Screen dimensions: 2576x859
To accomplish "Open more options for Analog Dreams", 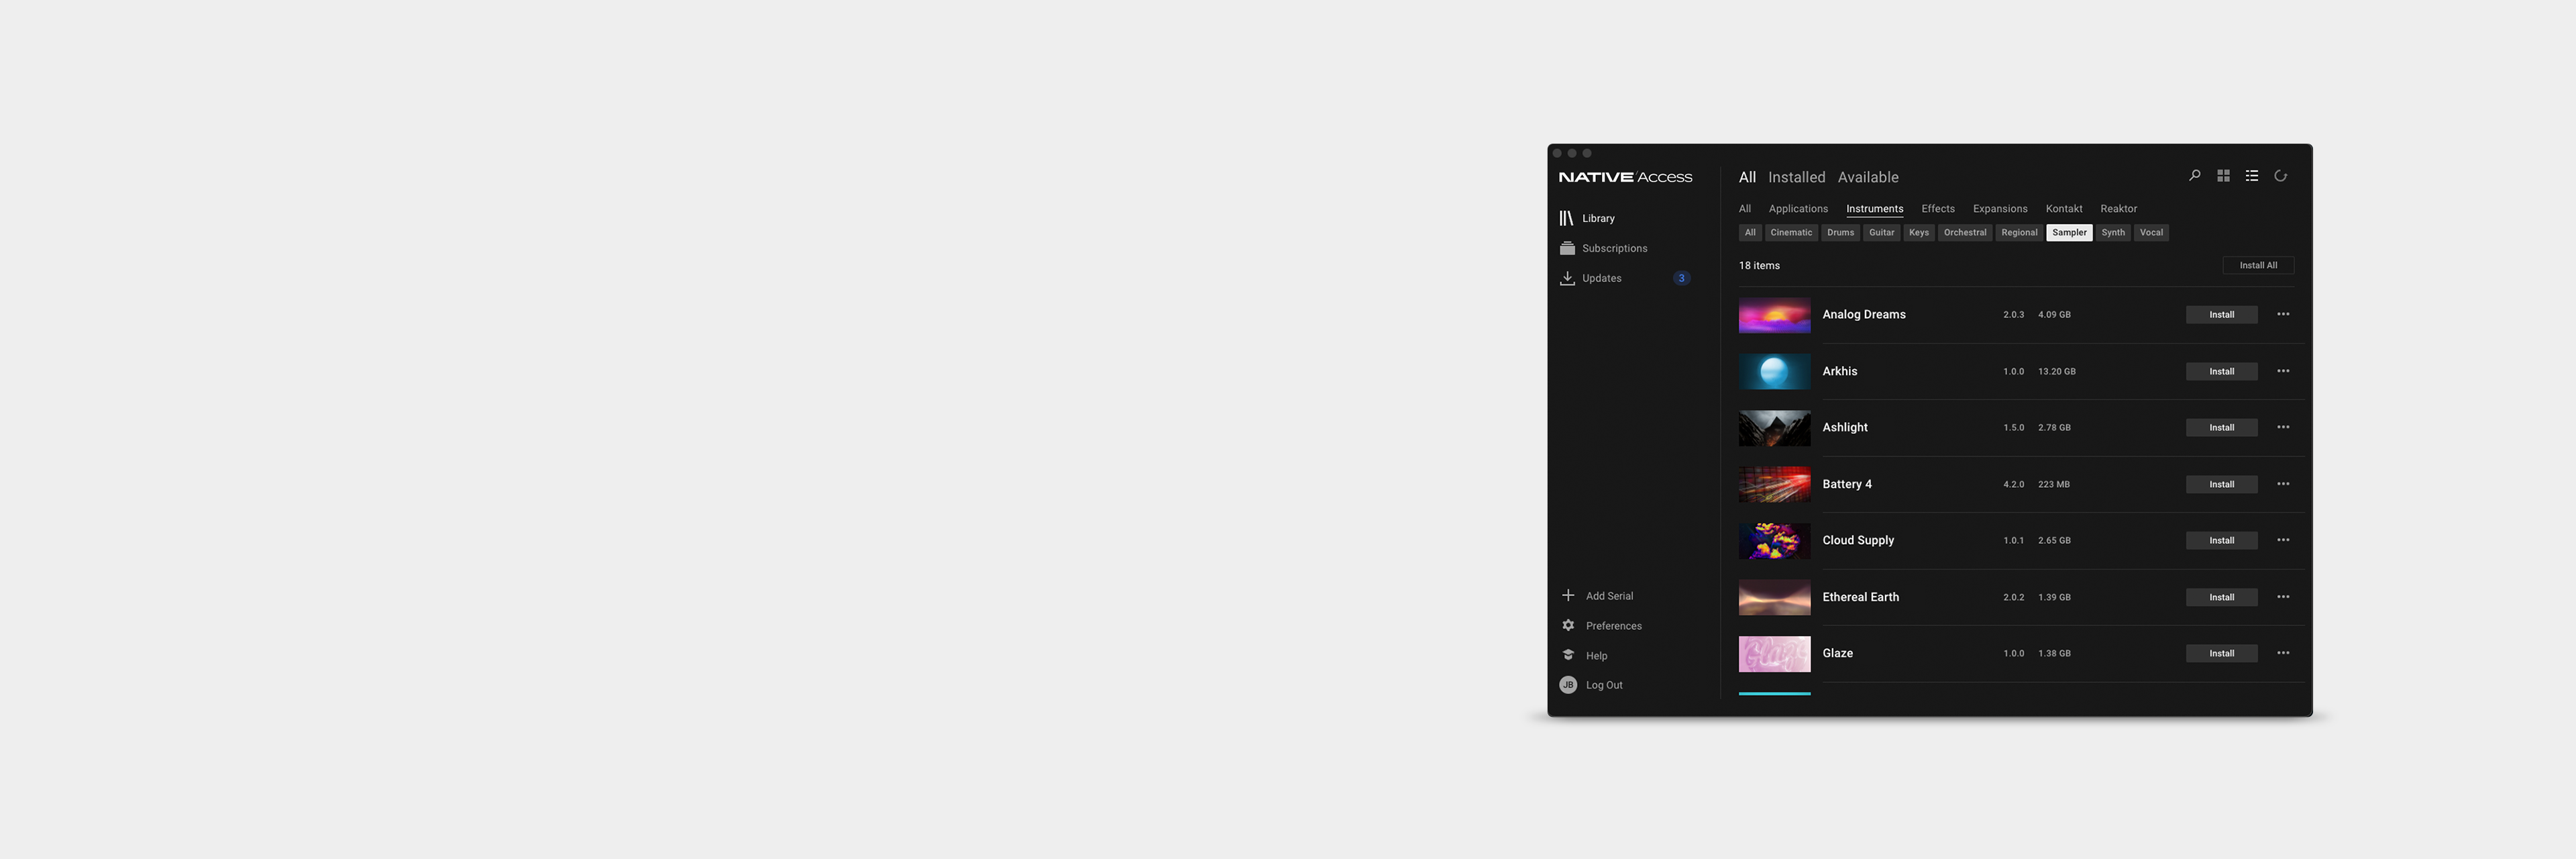I will click(x=2283, y=314).
